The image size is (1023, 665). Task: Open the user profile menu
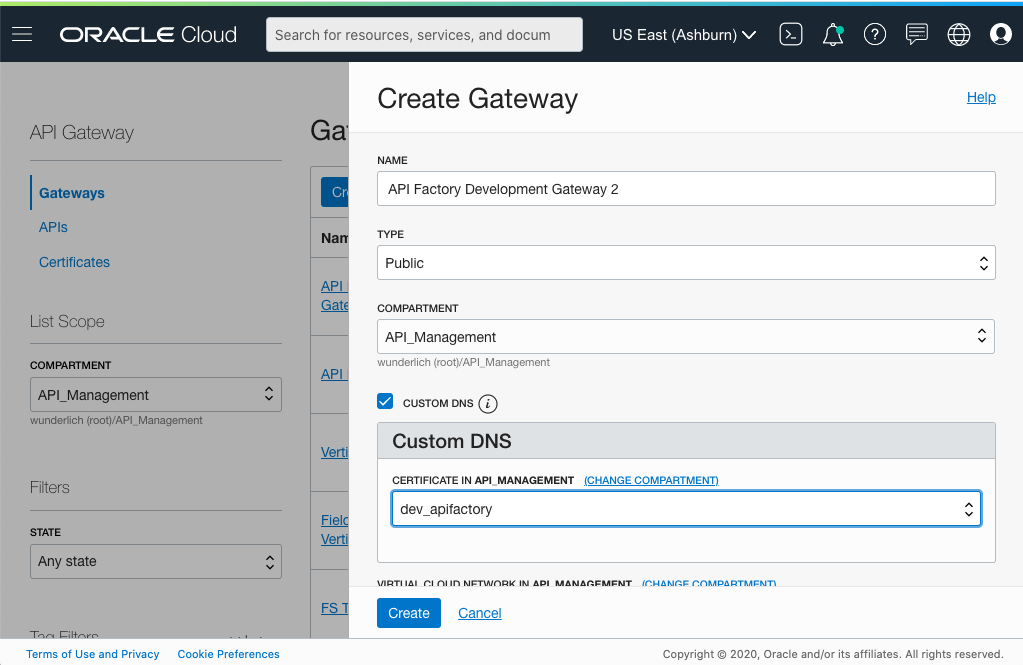[1000, 34]
